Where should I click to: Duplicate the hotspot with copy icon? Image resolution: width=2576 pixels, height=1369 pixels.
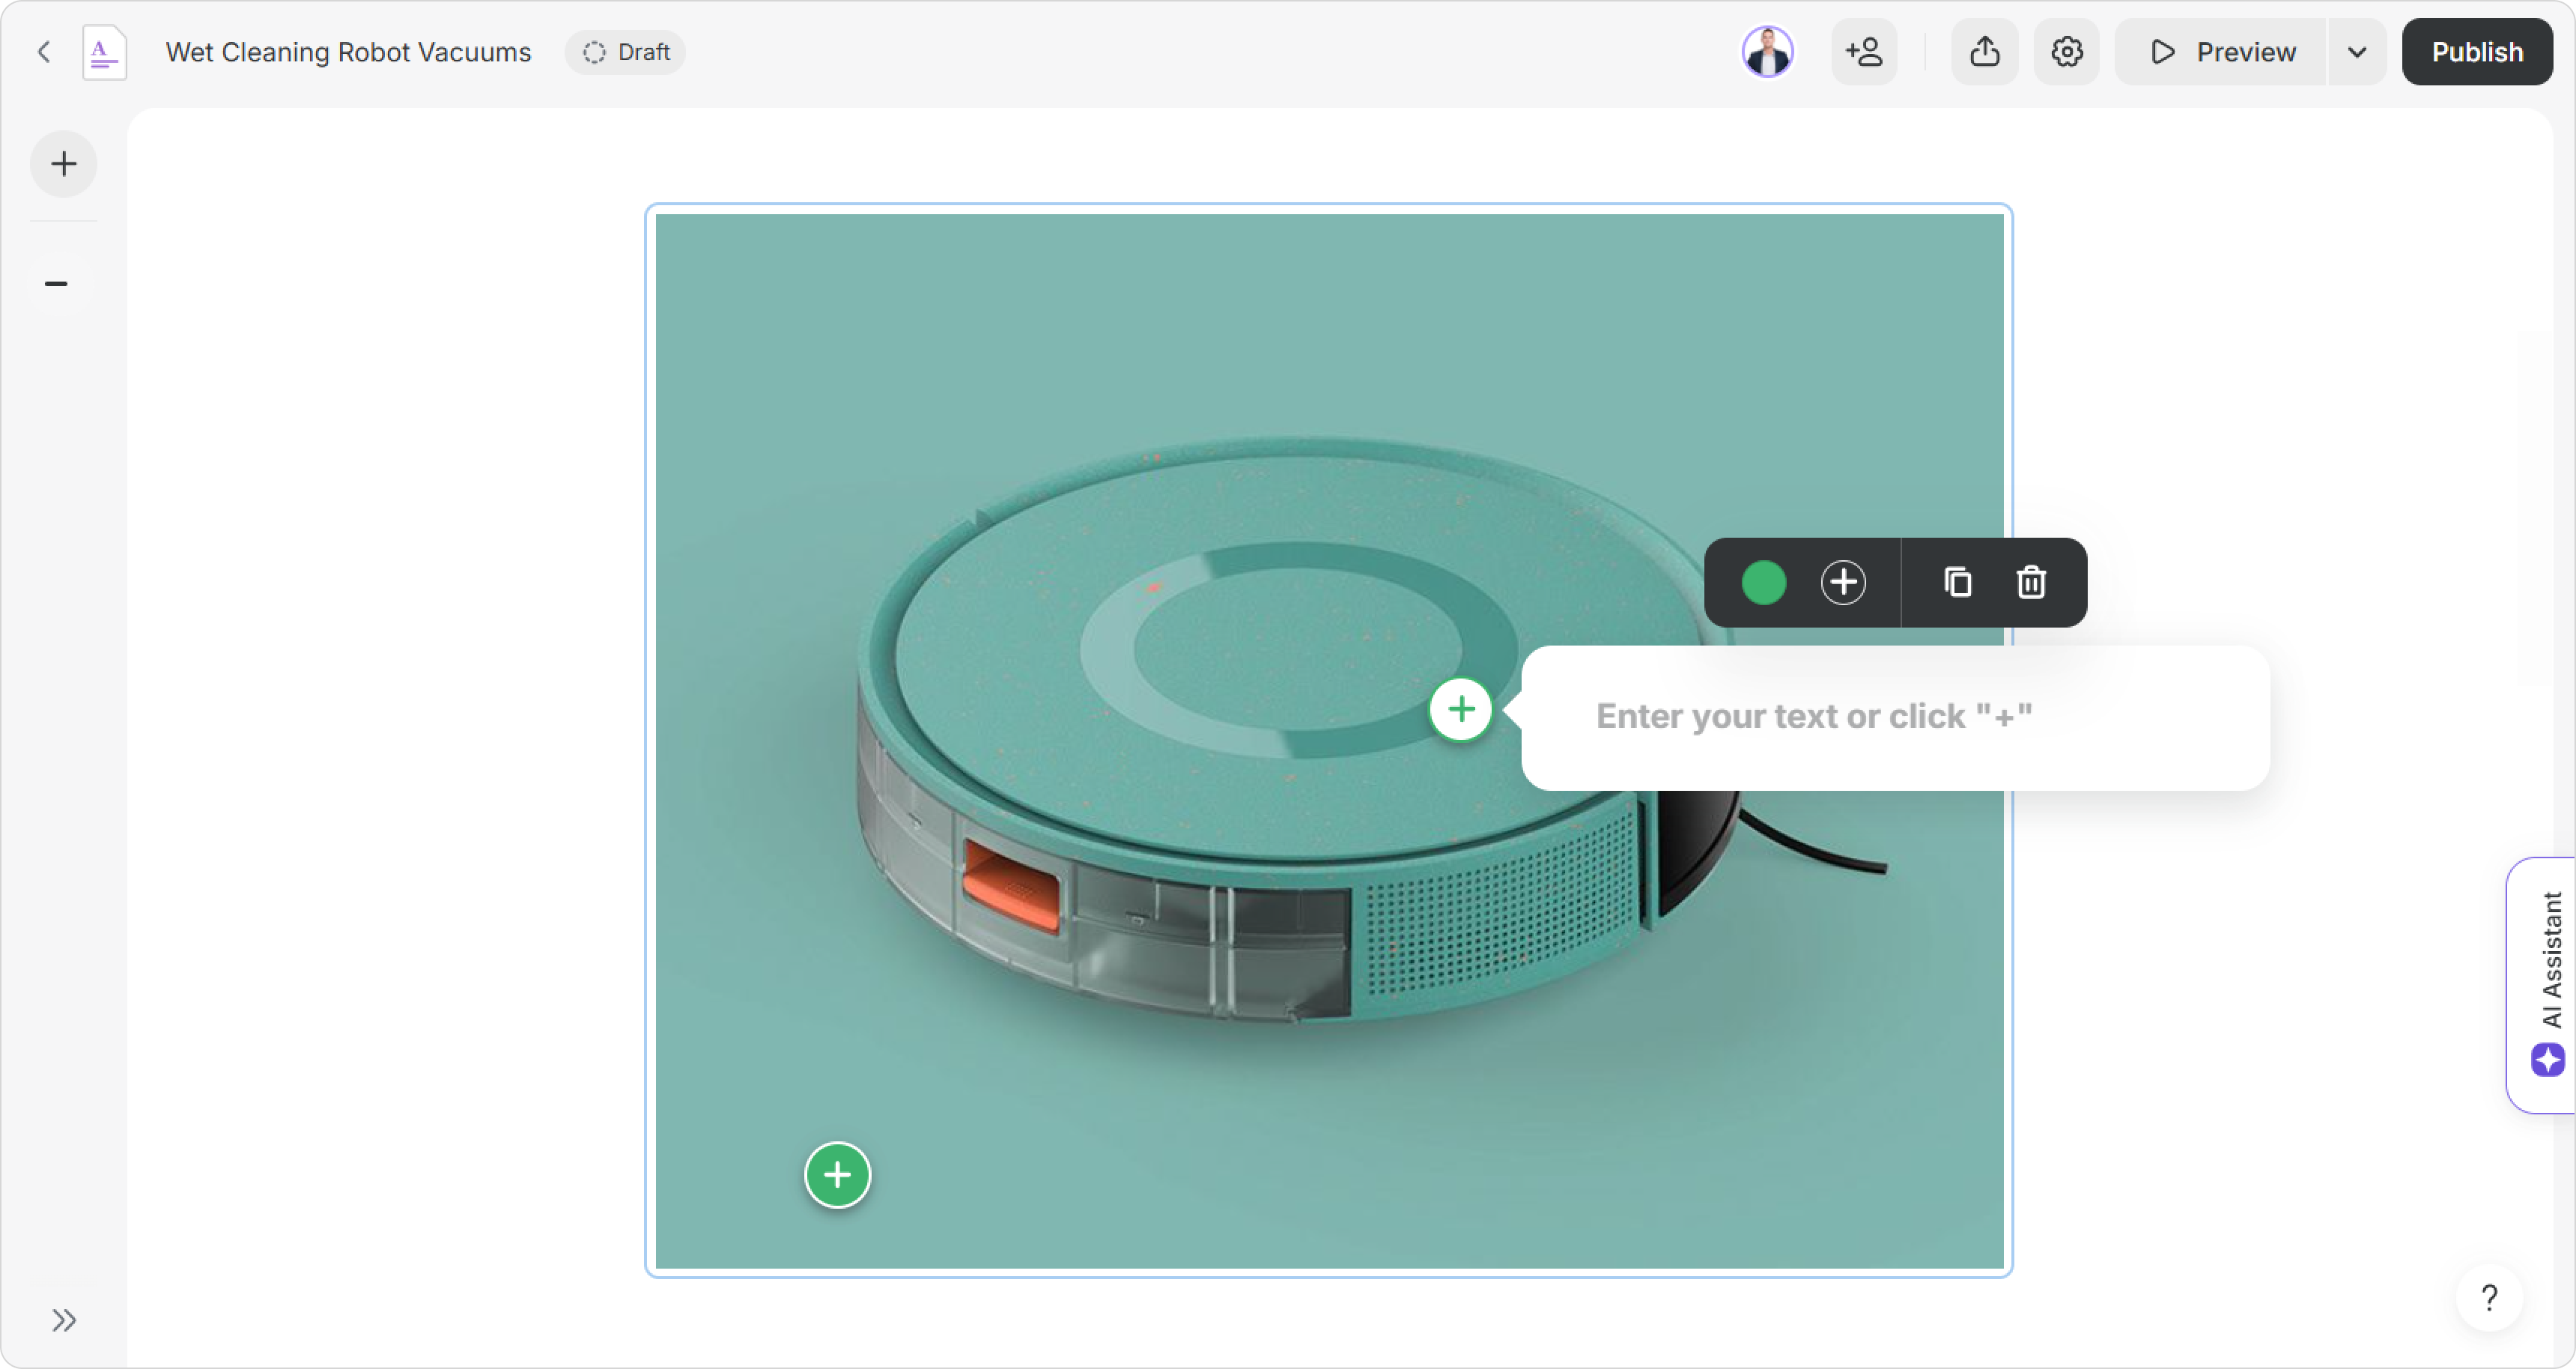pos(1957,582)
